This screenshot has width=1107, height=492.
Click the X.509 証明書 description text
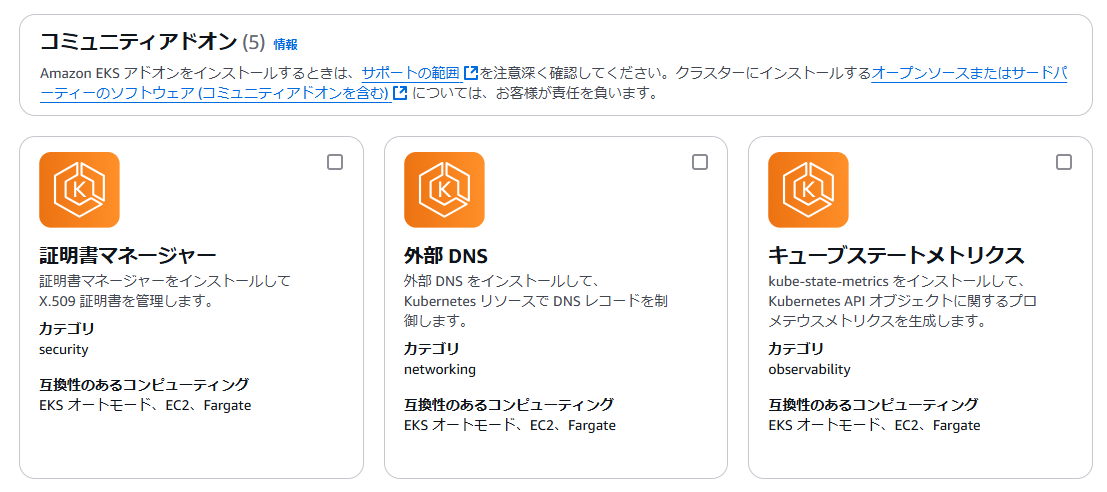(x=164, y=291)
